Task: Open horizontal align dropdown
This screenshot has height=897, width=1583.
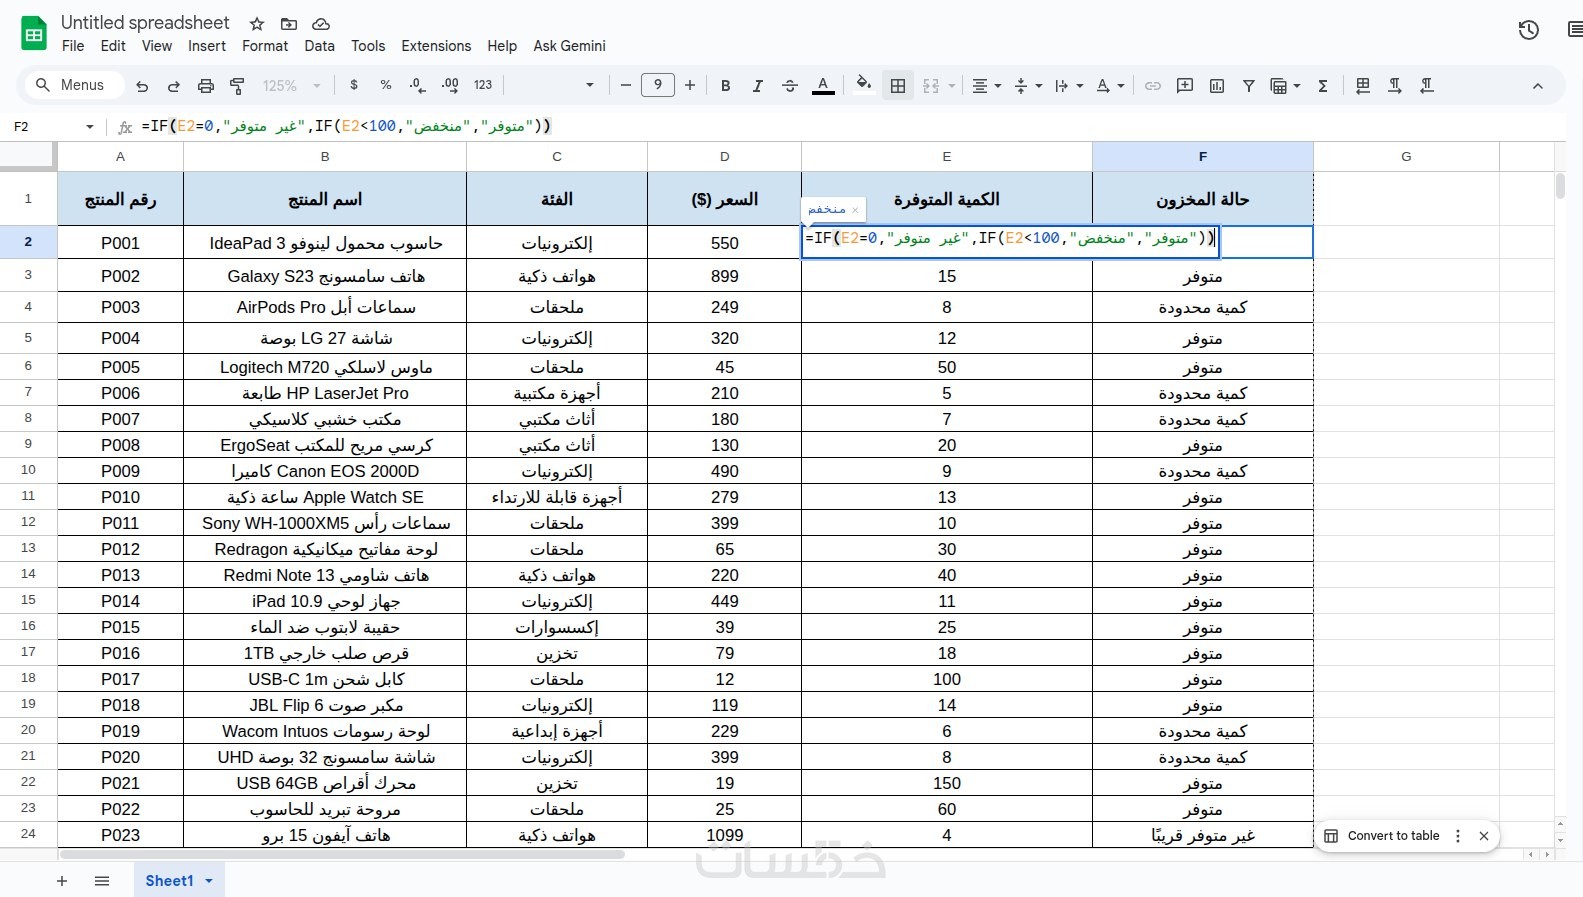Action: coord(987,86)
